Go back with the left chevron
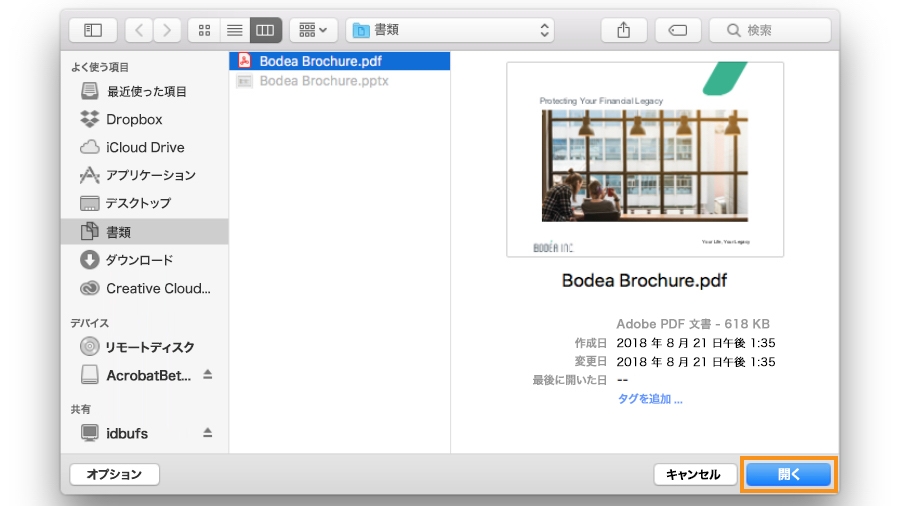This screenshot has height=506, width=900. 139,30
